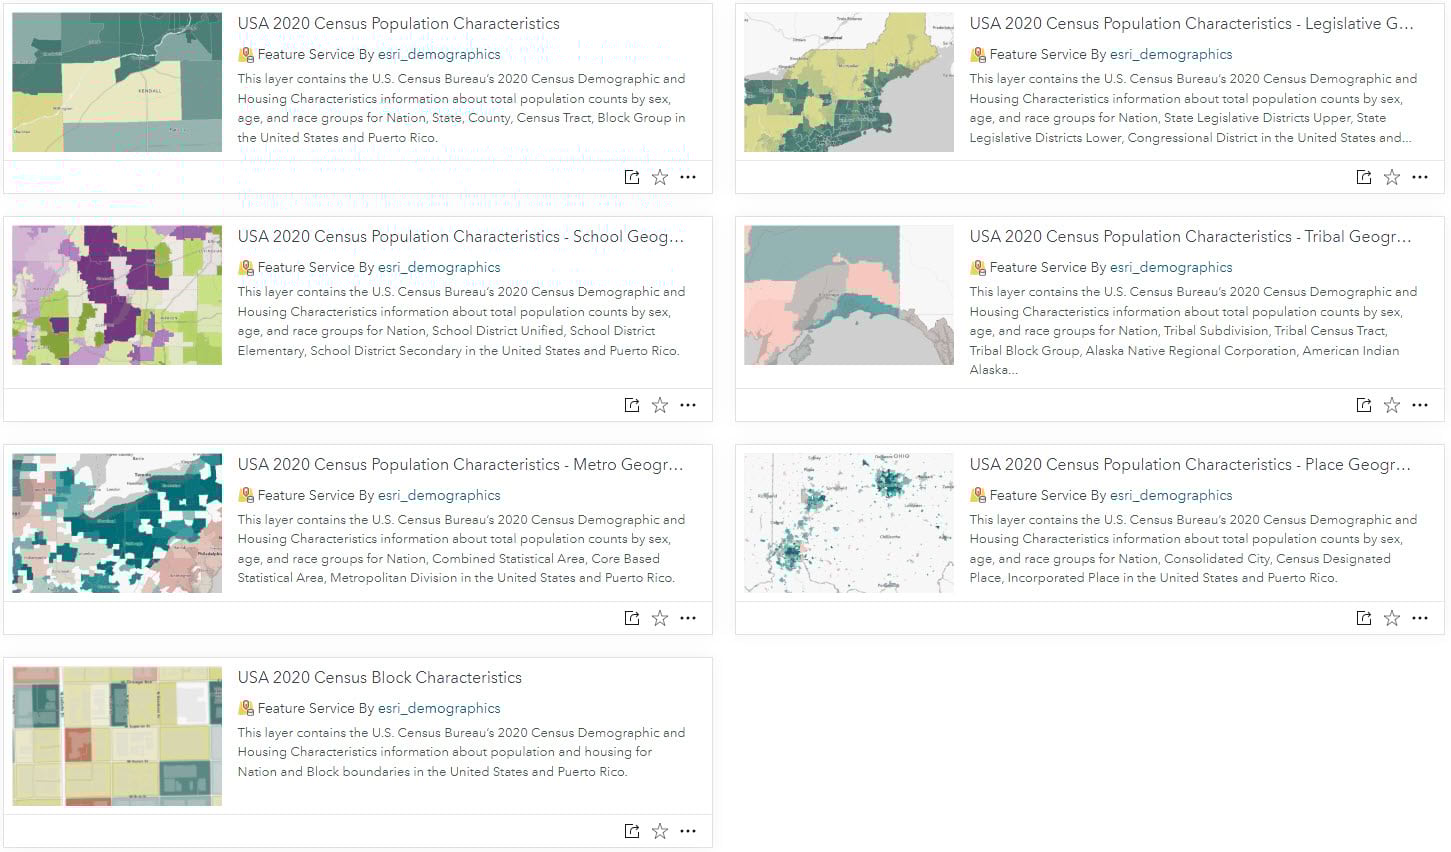The image size is (1451, 852).
Task: Click the purple School Geographies map thumbnail
Action: click(117, 295)
